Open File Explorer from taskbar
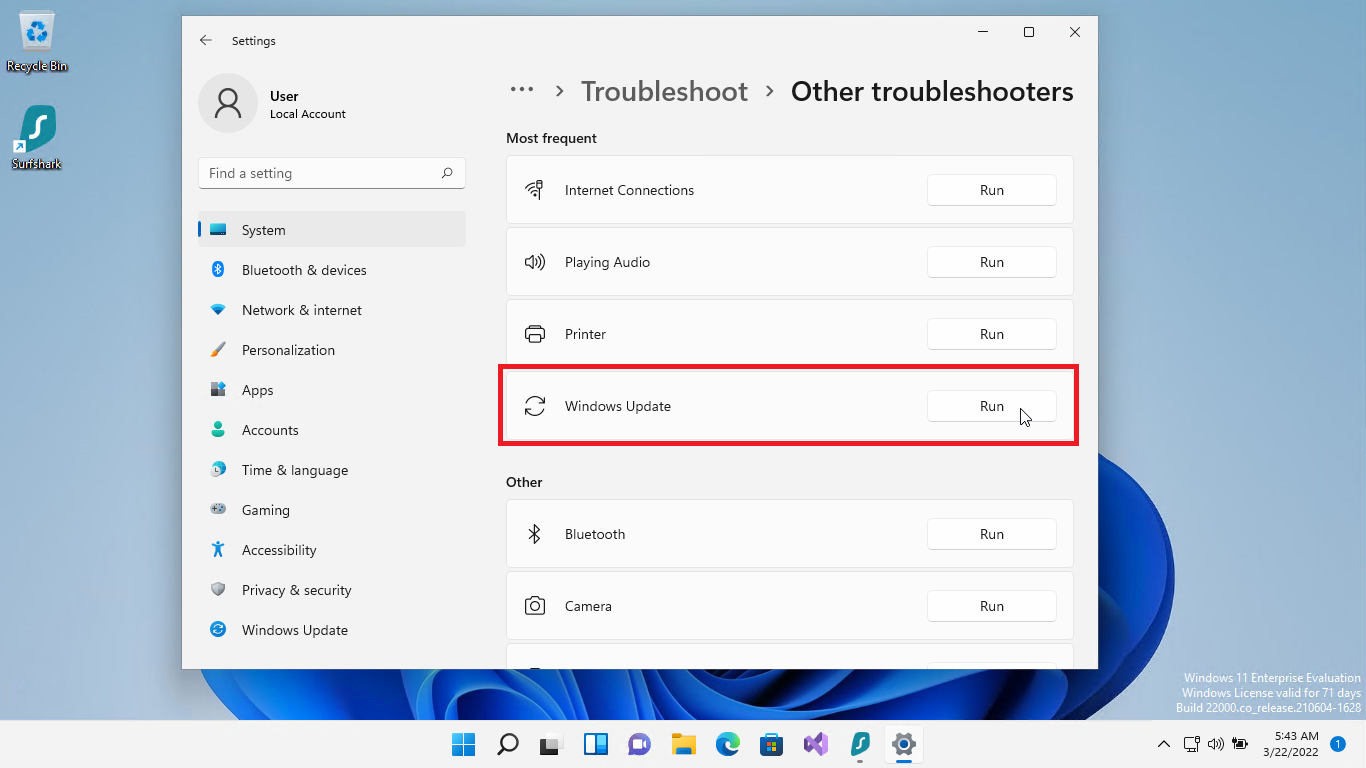The height and width of the screenshot is (768, 1366). tap(683, 744)
